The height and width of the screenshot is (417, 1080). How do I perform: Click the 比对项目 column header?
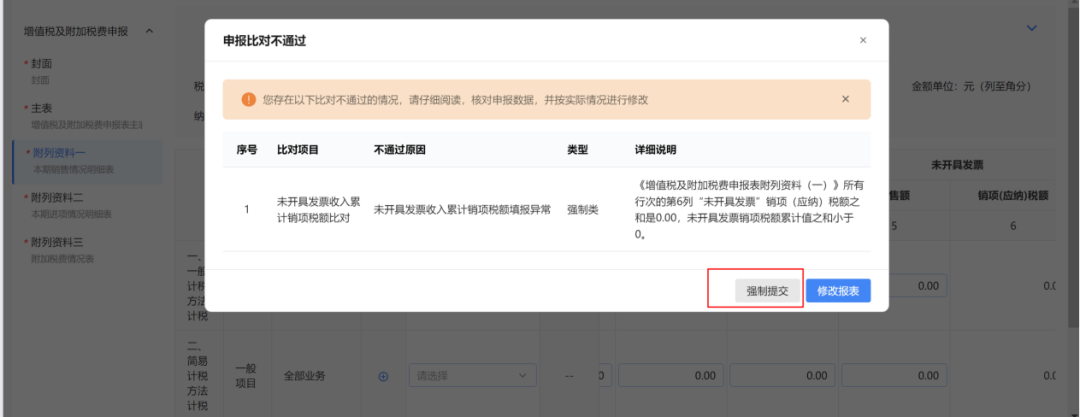tap(298, 150)
